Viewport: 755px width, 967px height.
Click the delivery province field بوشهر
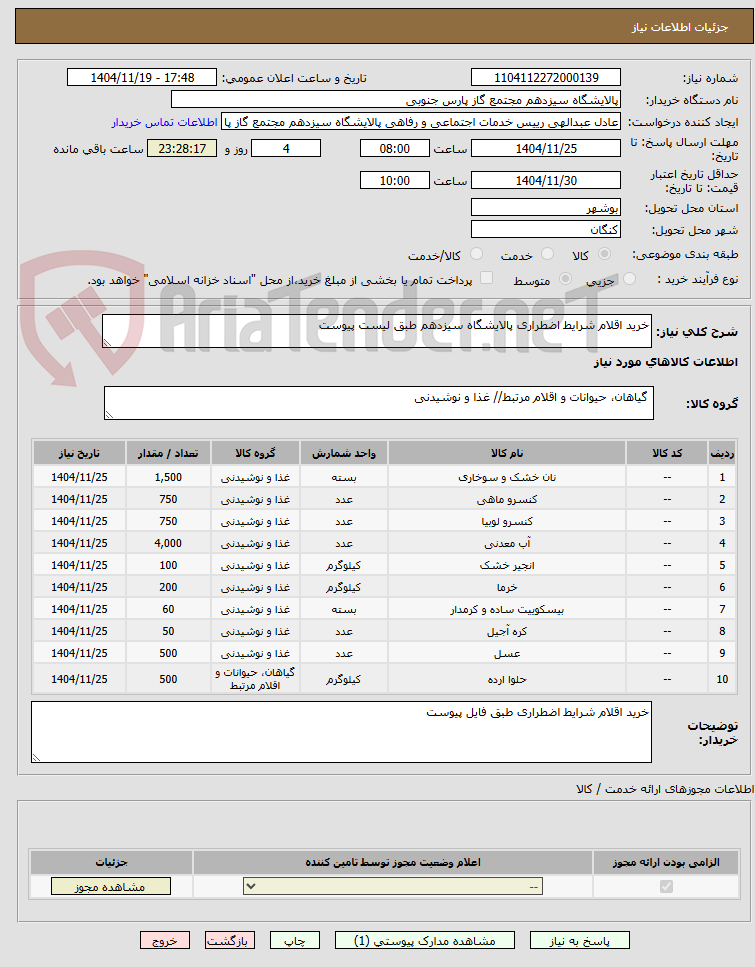tap(546, 208)
